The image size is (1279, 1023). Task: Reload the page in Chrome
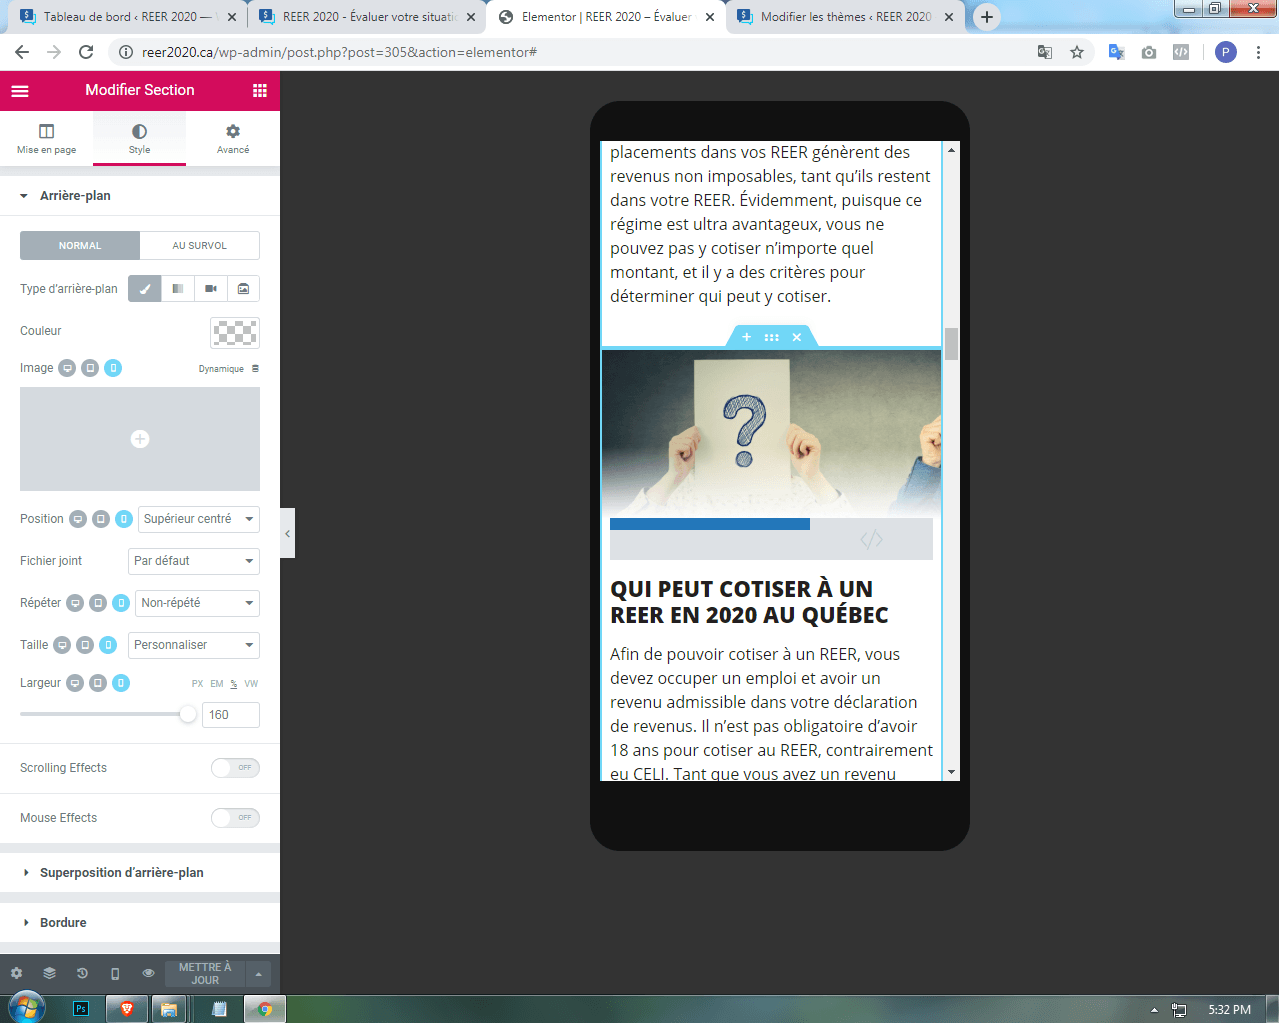tap(86, 52)
